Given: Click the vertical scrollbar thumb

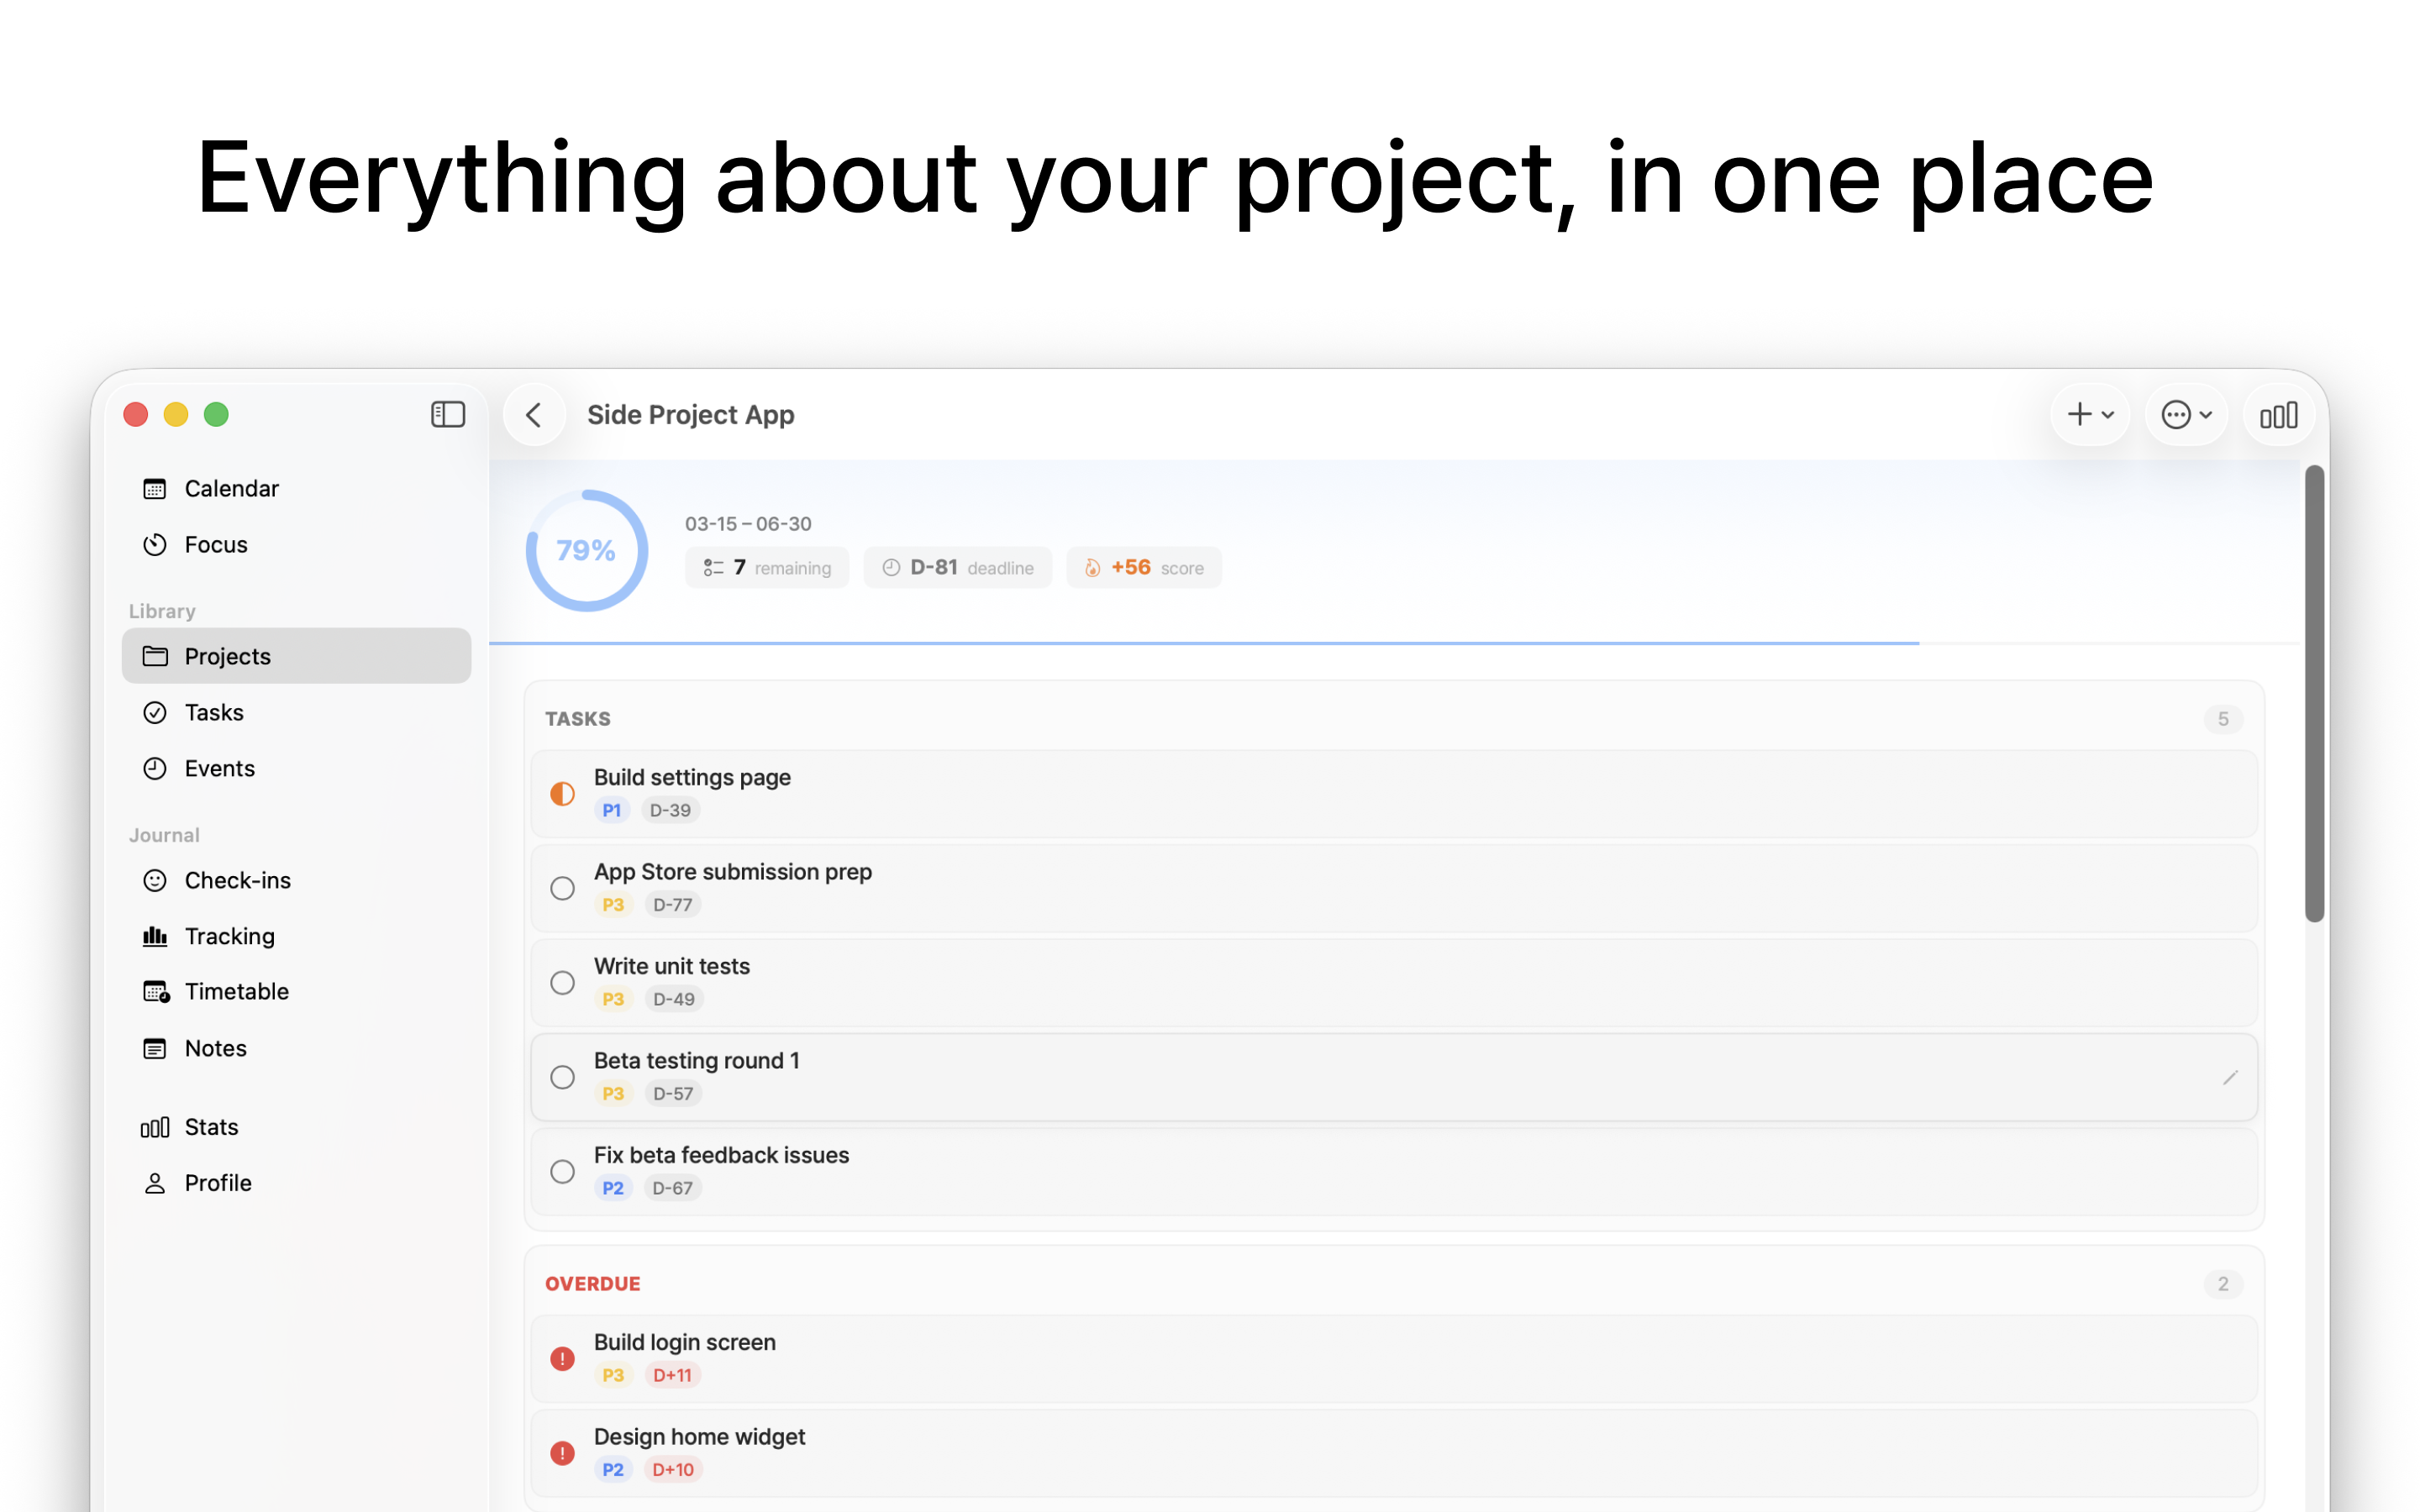Looking at the screenshot, I should tap(2314, 693).
